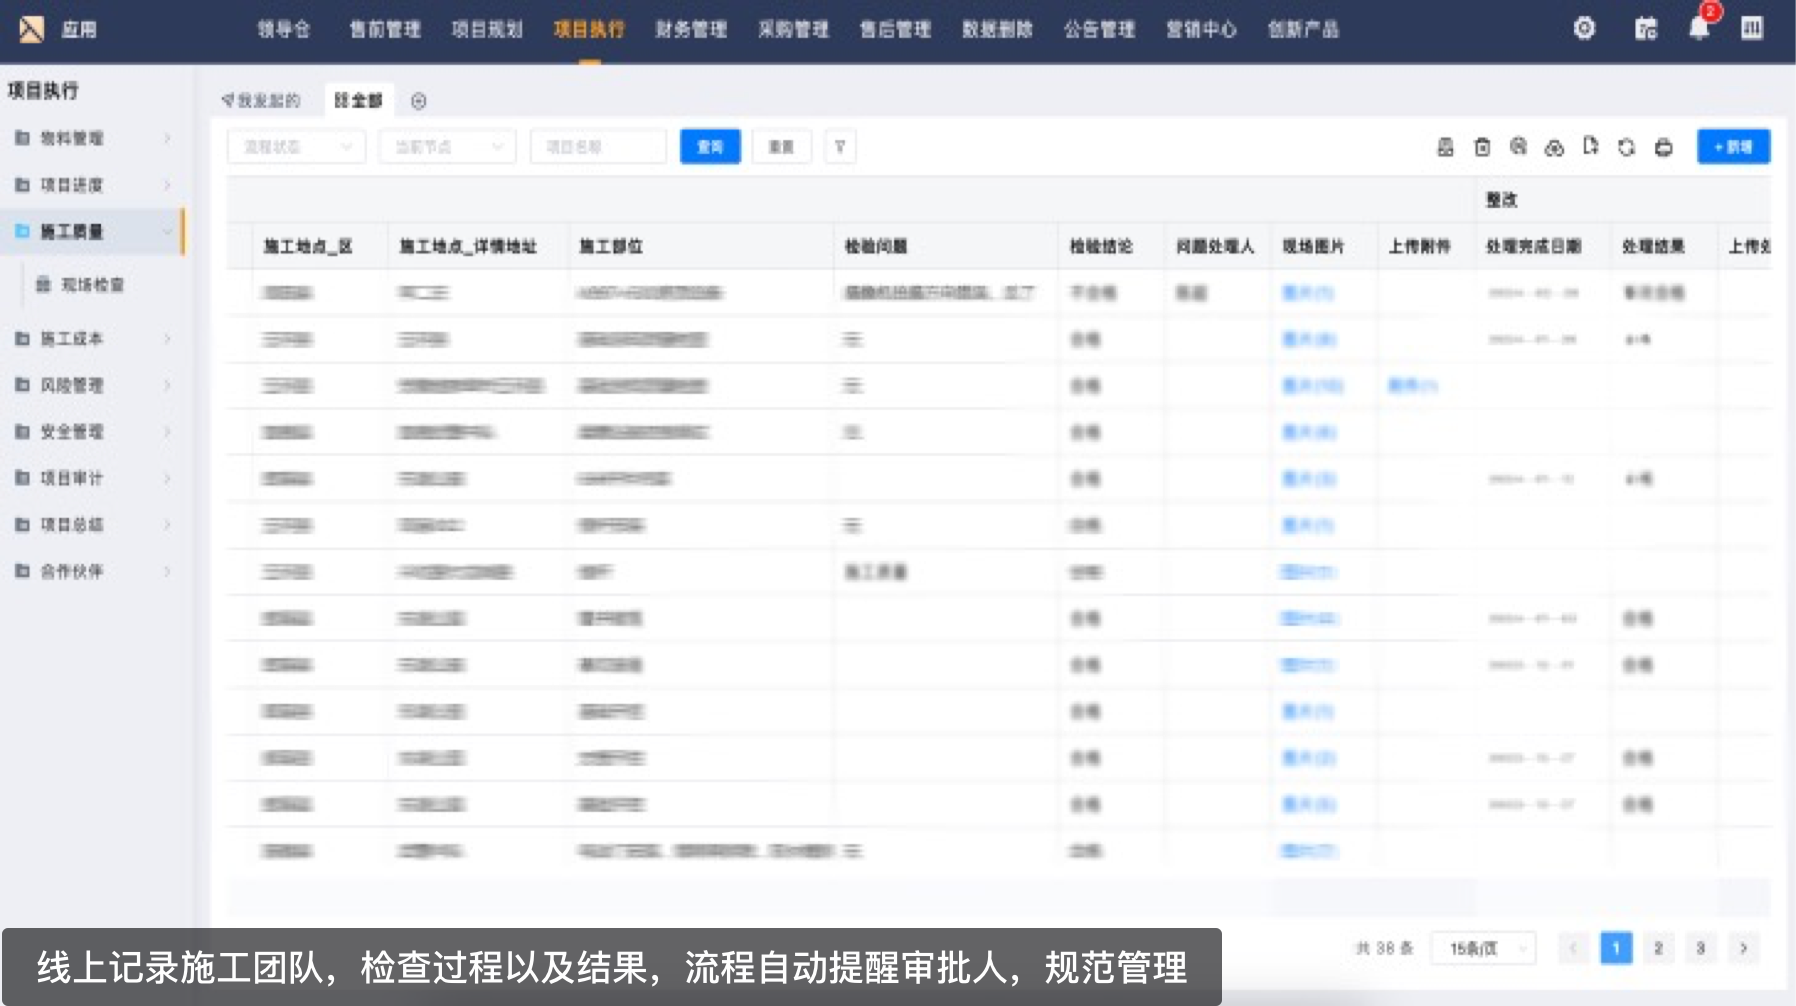
Task: Click the file export icon in toolbar
Action: coord(1590,147)
